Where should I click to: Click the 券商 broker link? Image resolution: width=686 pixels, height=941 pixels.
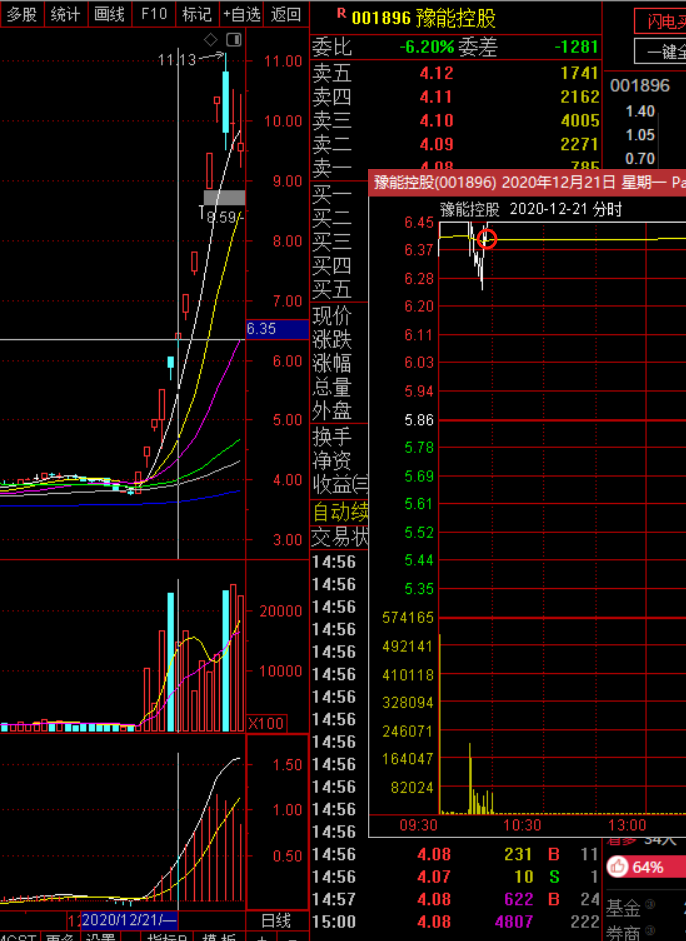click(623, 933)
